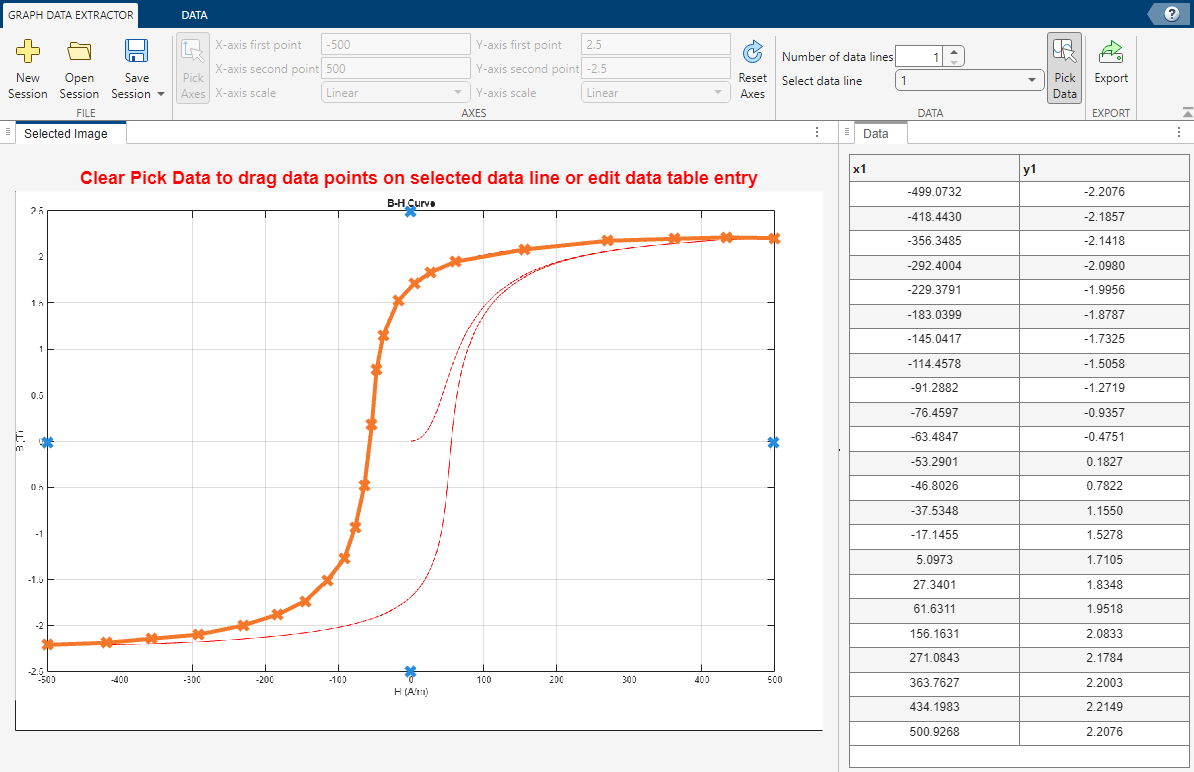Save the current session
The width and height of the screenshot is (1194, 772).
coord(136,60)
